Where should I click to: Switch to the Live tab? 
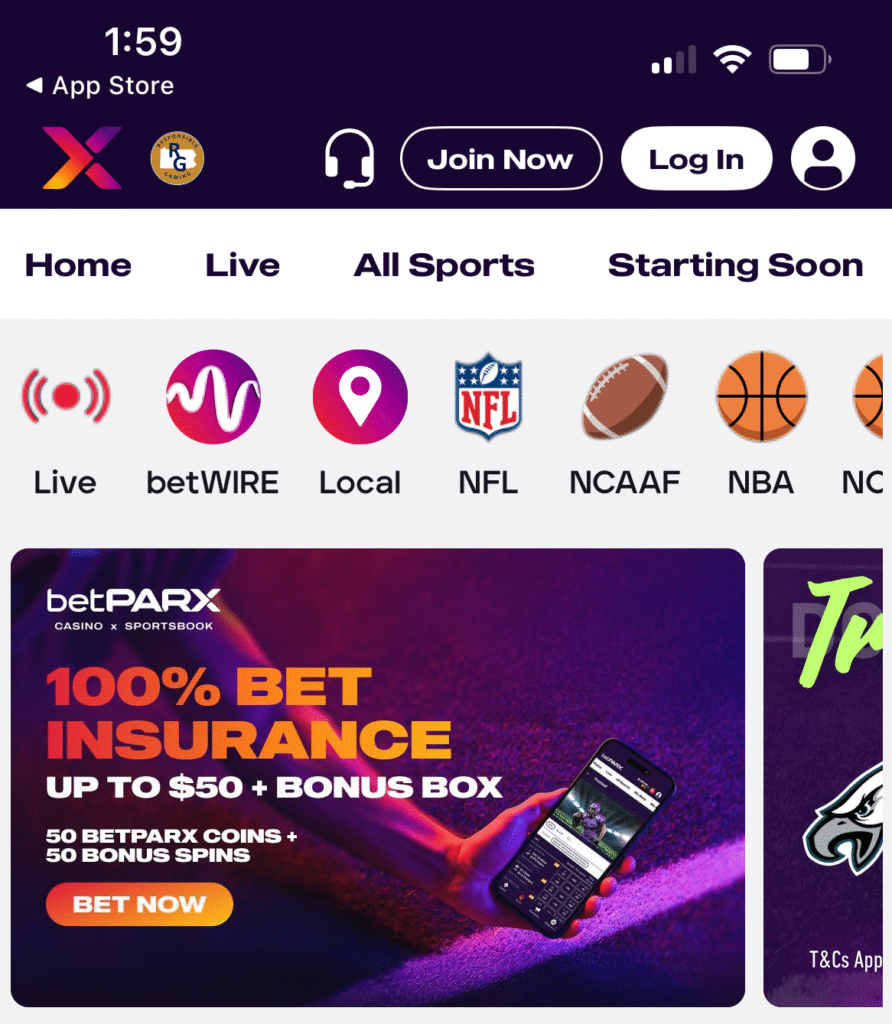[x=243, y=265]
